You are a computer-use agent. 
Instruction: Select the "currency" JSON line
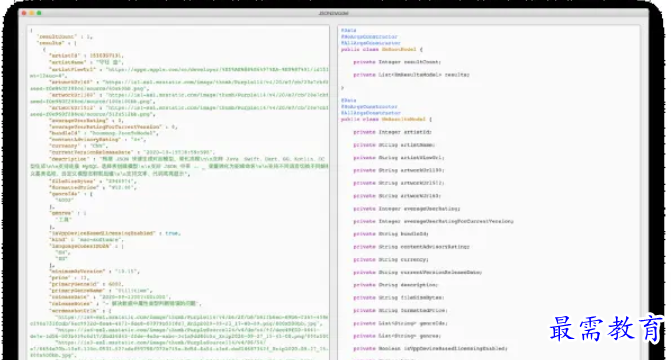pyautogui.click(x=78, y=146)
